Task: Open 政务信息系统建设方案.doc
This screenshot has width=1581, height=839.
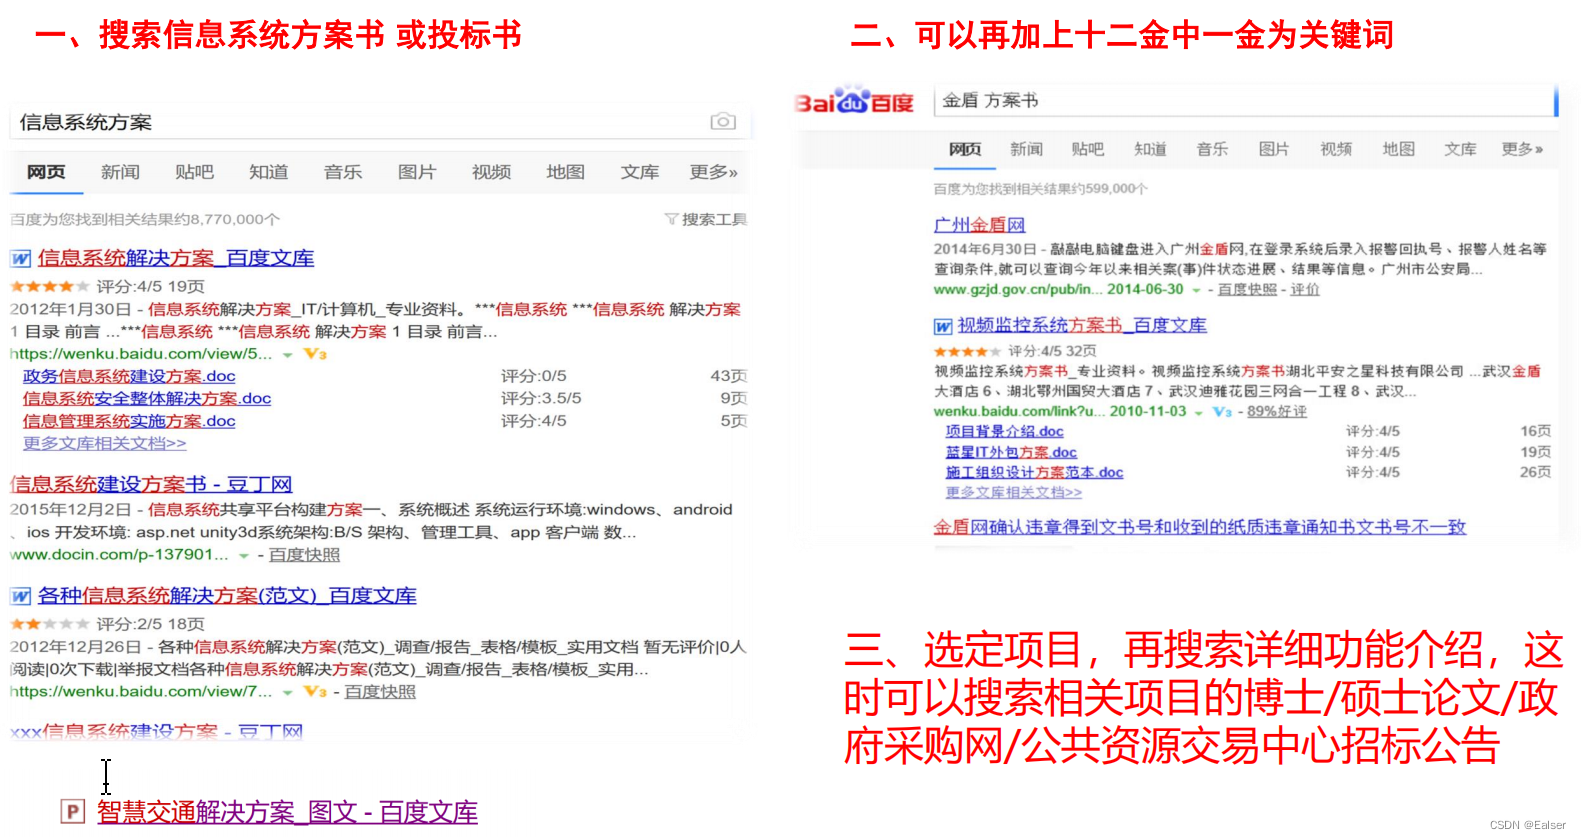Action: tap(129, 376)
